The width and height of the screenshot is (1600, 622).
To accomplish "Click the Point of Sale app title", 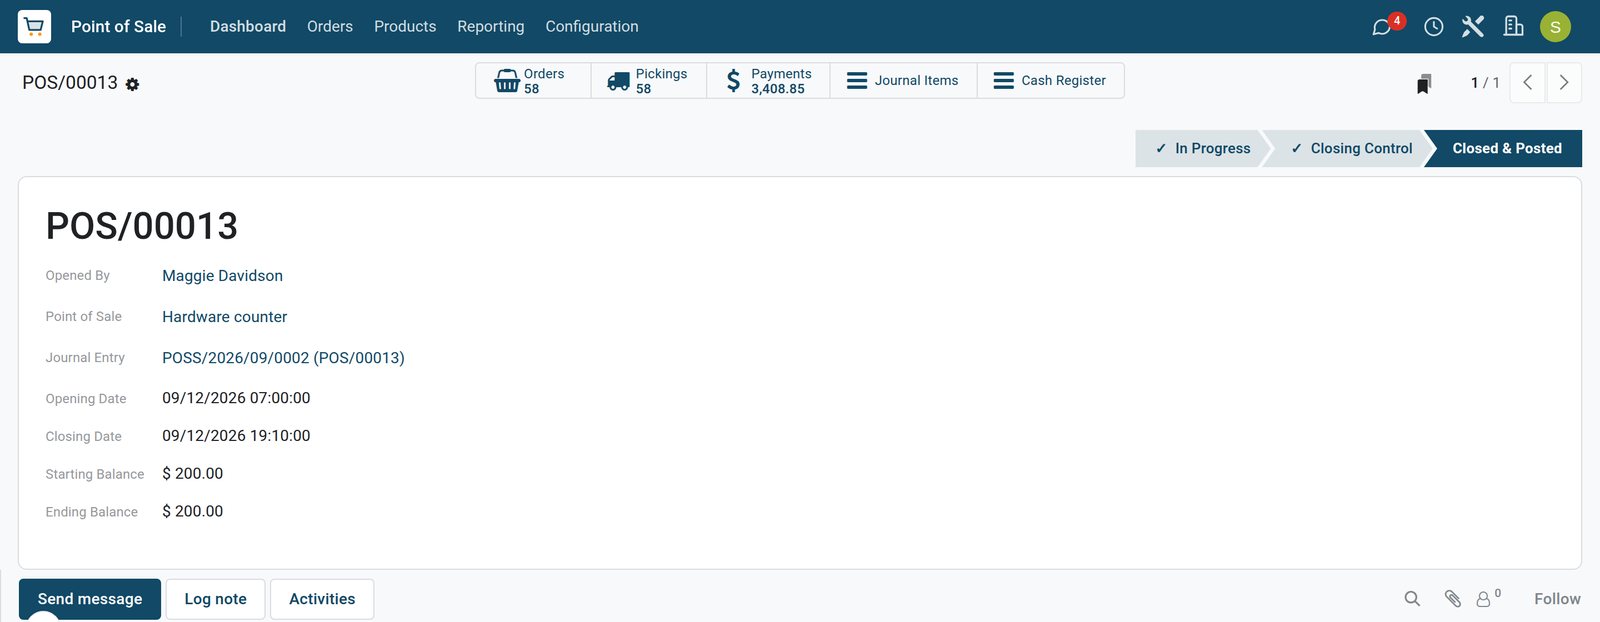I will tap(118, 27).
